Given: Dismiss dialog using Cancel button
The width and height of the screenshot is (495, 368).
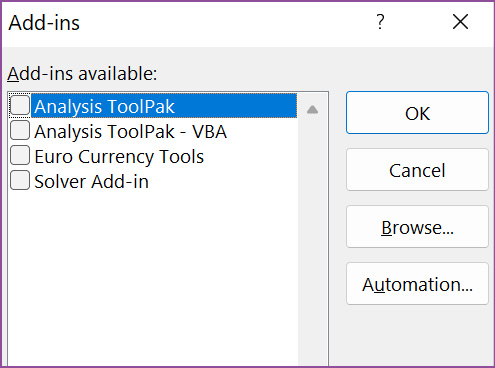Looking at the screenshot, I should pyautogui.click(x=417, y=170).
